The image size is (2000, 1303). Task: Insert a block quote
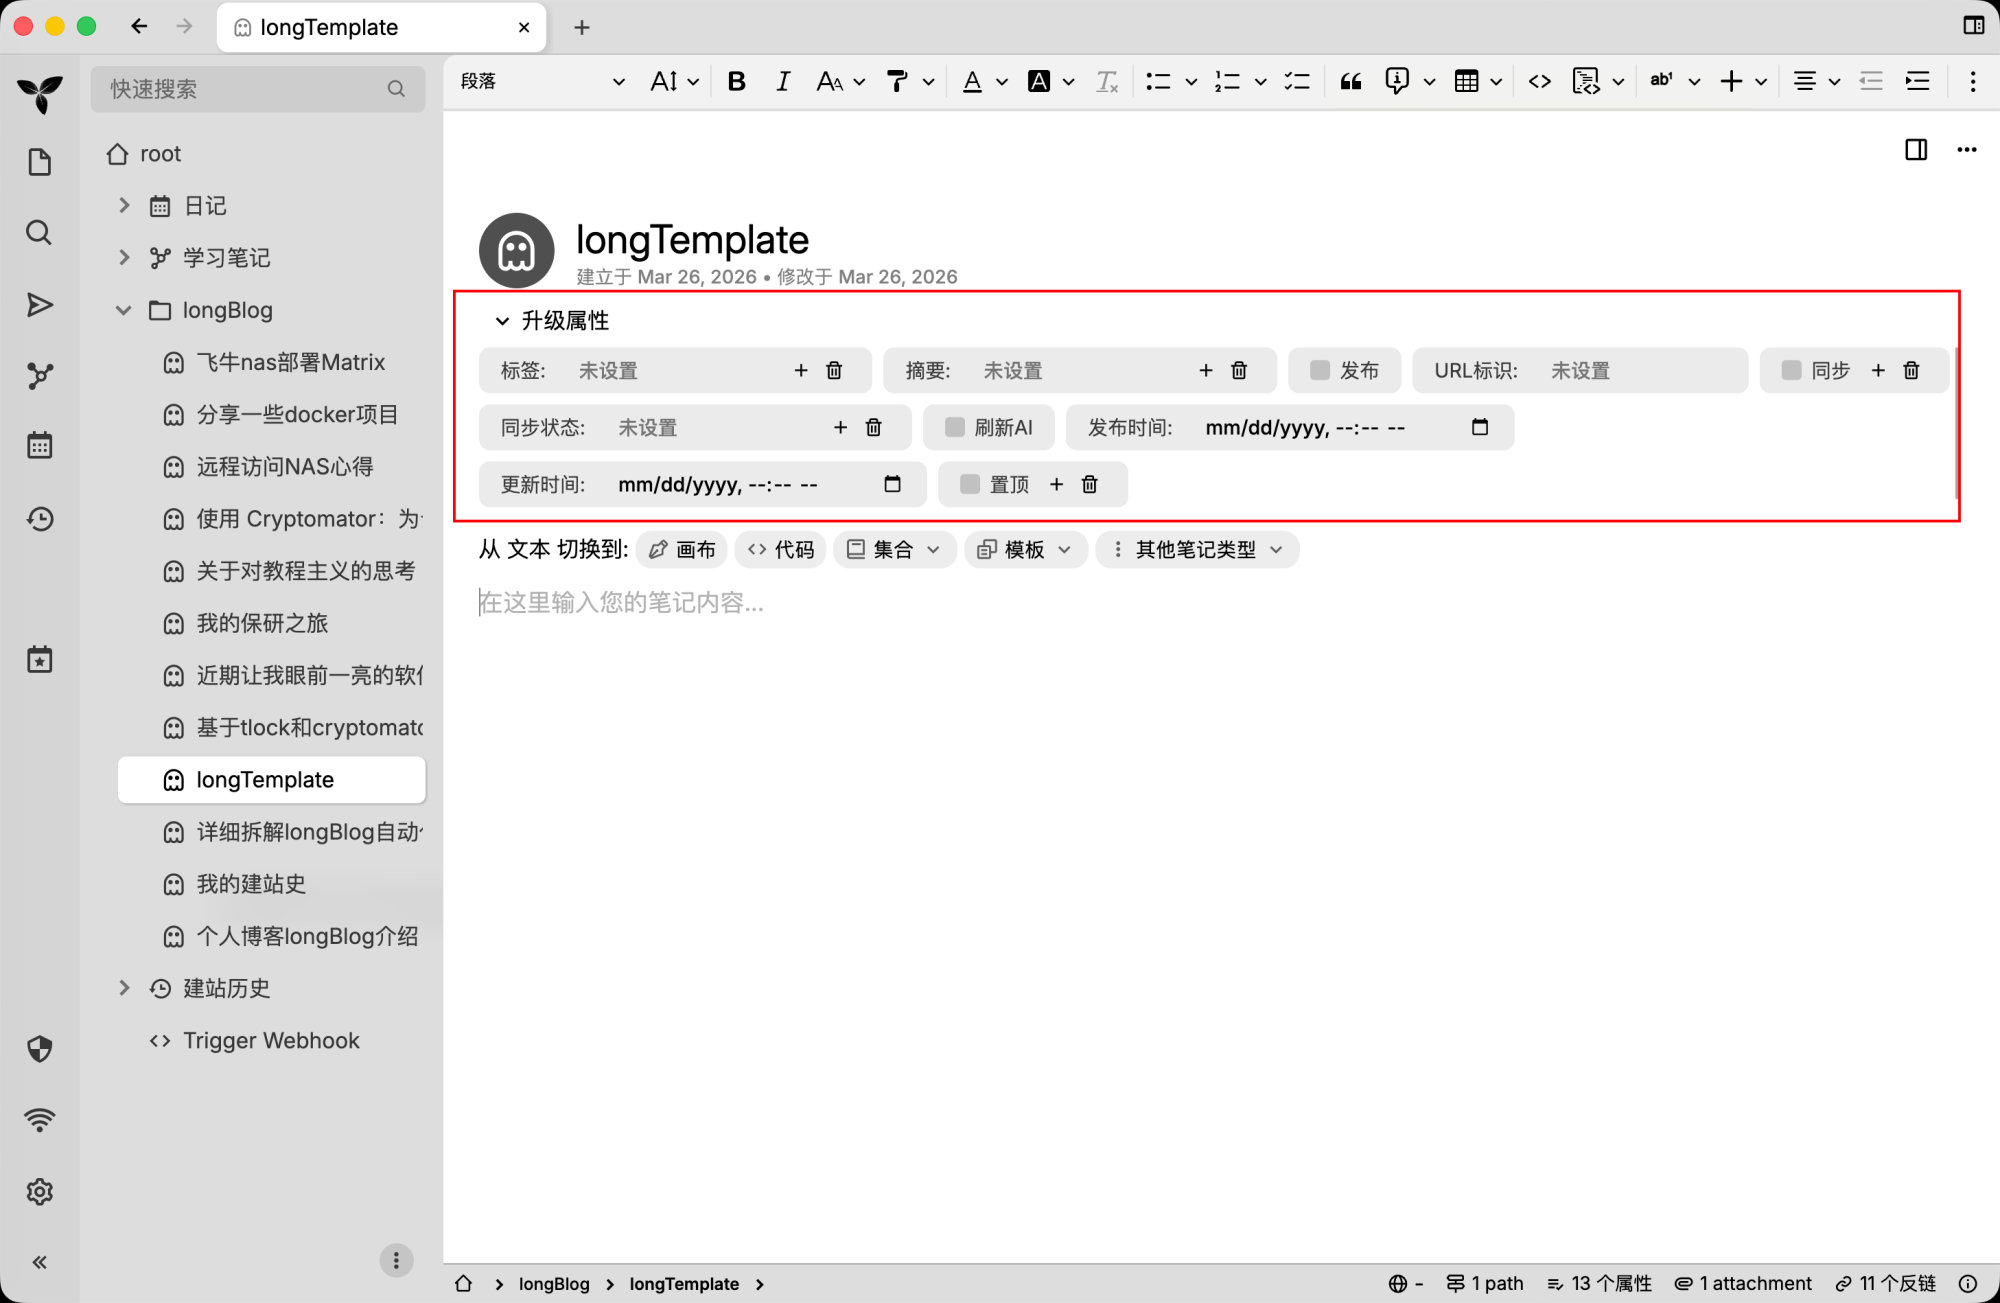pyautogui.click(x=1350, y=82)
